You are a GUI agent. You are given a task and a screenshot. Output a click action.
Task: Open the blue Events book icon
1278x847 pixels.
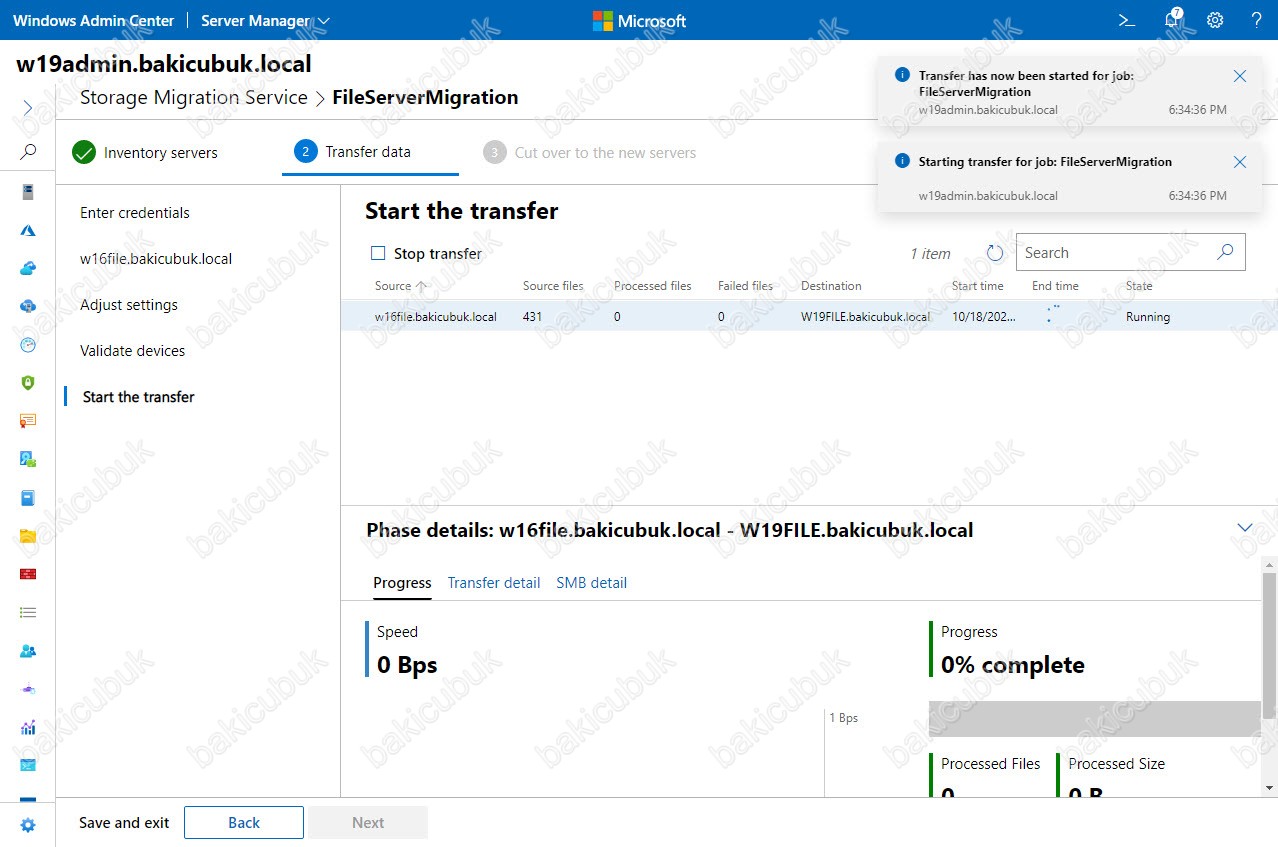pyautogui.click(x=28, y=497)
